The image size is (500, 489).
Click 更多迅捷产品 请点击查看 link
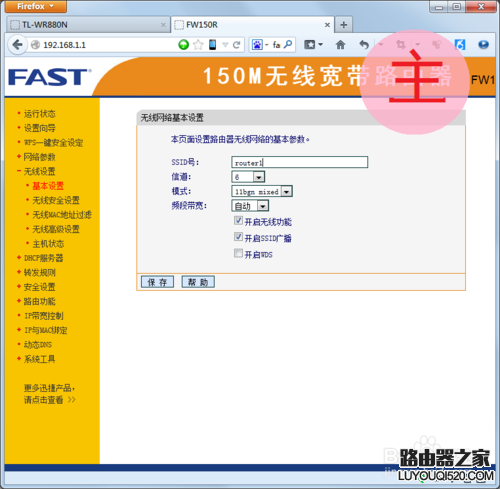point(50,394)
